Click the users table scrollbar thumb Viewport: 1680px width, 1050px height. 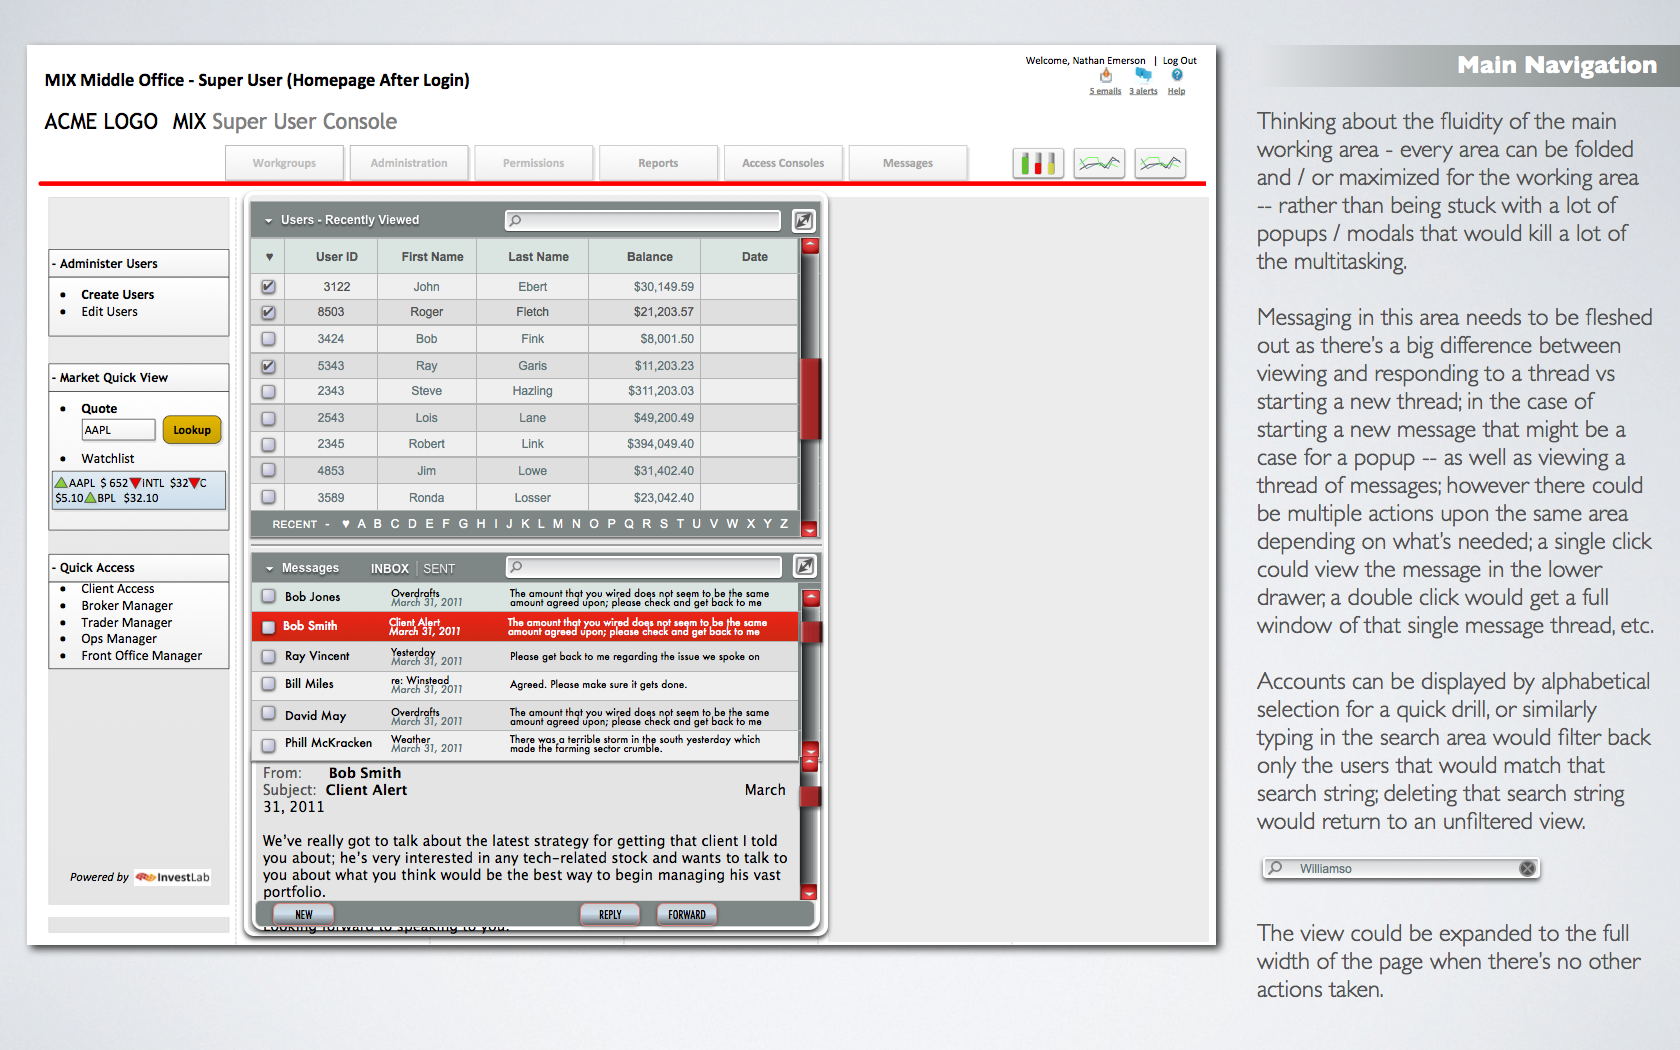[x=811, y=398]
